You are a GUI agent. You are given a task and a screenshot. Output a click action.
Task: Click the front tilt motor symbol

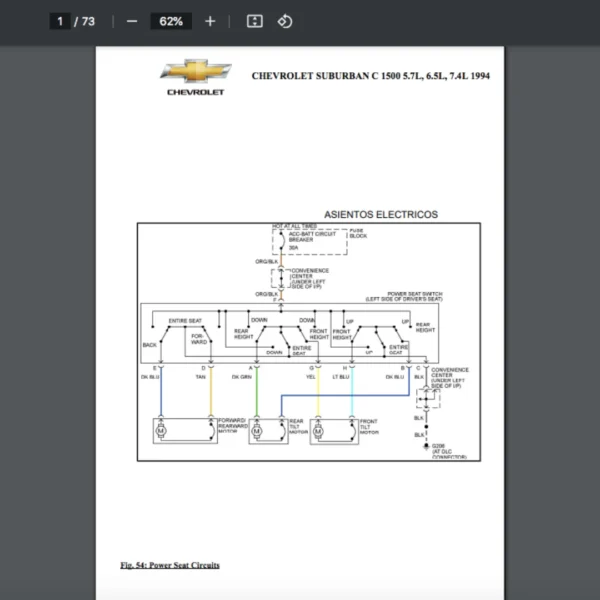coord(319,431)
